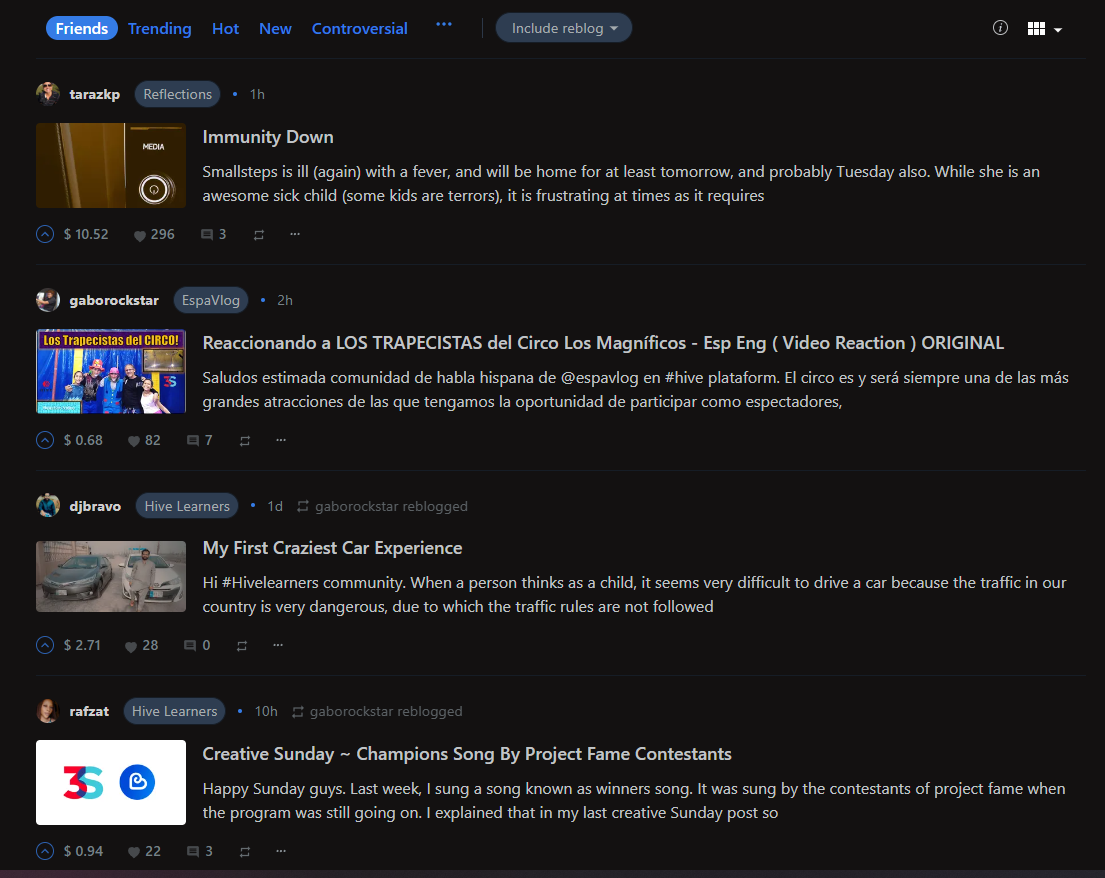The height and width of the screenshot is (878, 1105).
Task: Click tarazkp's profile avatar
Action: [48, 94]
